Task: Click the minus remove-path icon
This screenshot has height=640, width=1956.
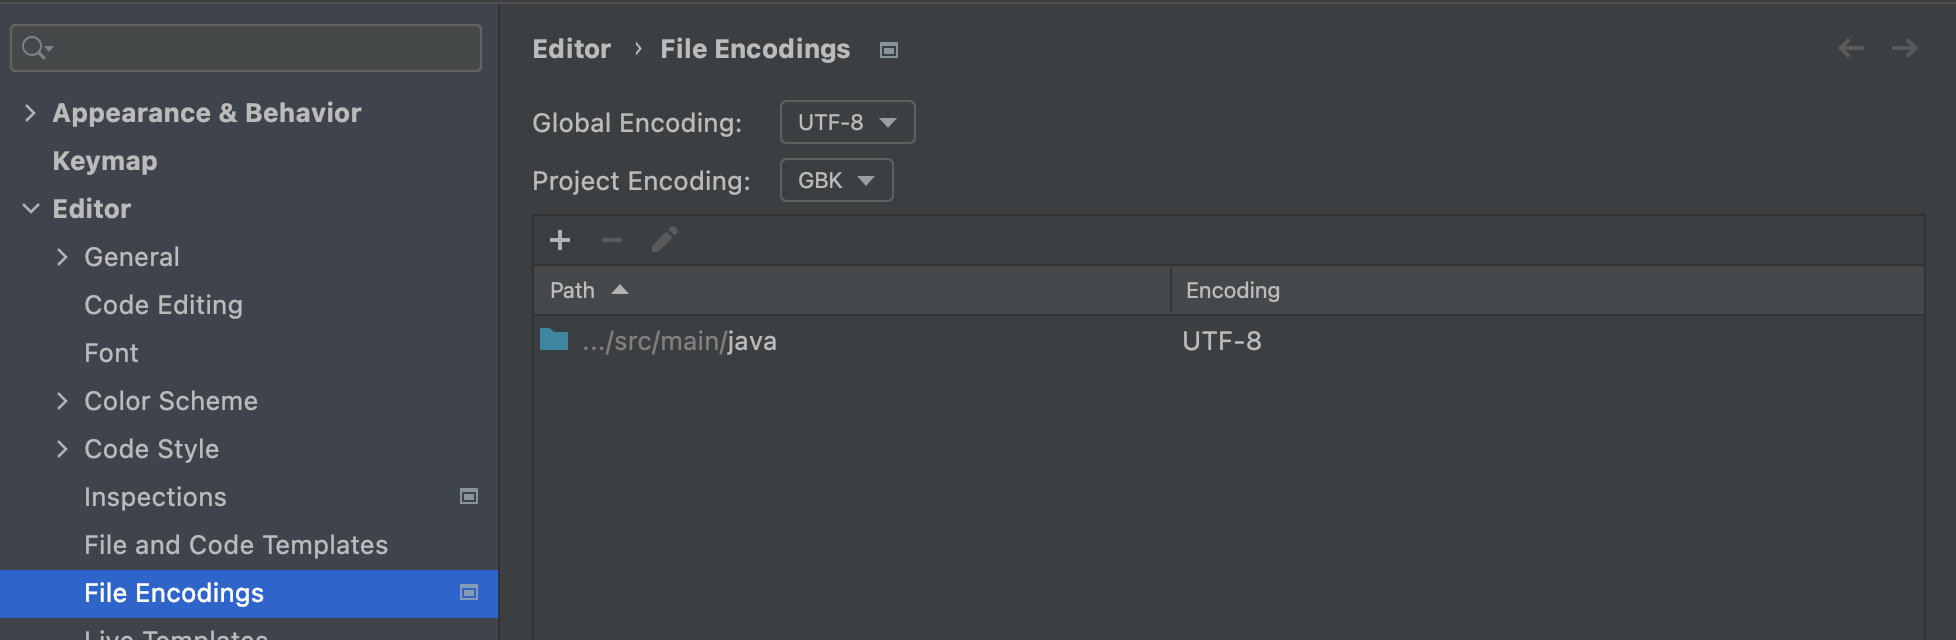Action: 612,240
